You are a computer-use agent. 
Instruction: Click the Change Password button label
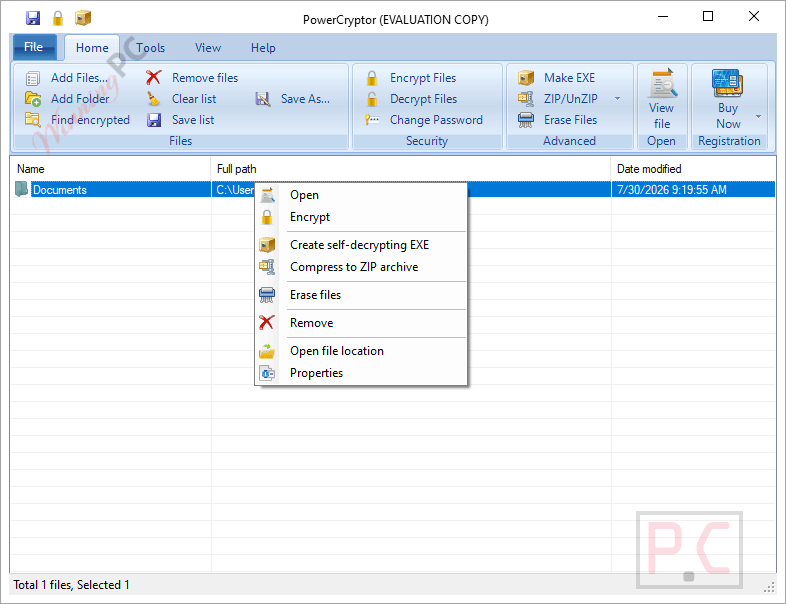(x=436, y=120)
